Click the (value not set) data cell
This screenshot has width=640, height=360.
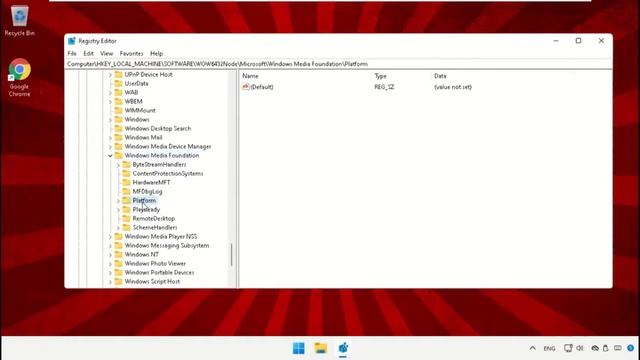(453, 87)
